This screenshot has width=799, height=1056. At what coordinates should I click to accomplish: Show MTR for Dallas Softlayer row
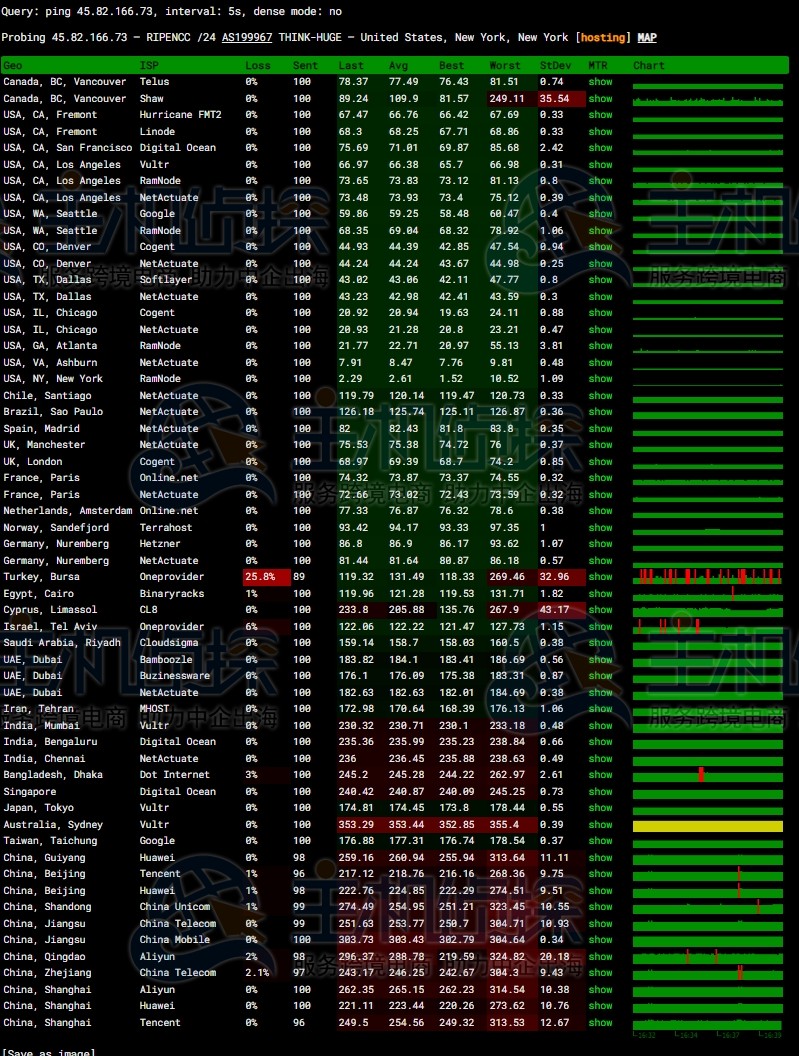[600, 279]
